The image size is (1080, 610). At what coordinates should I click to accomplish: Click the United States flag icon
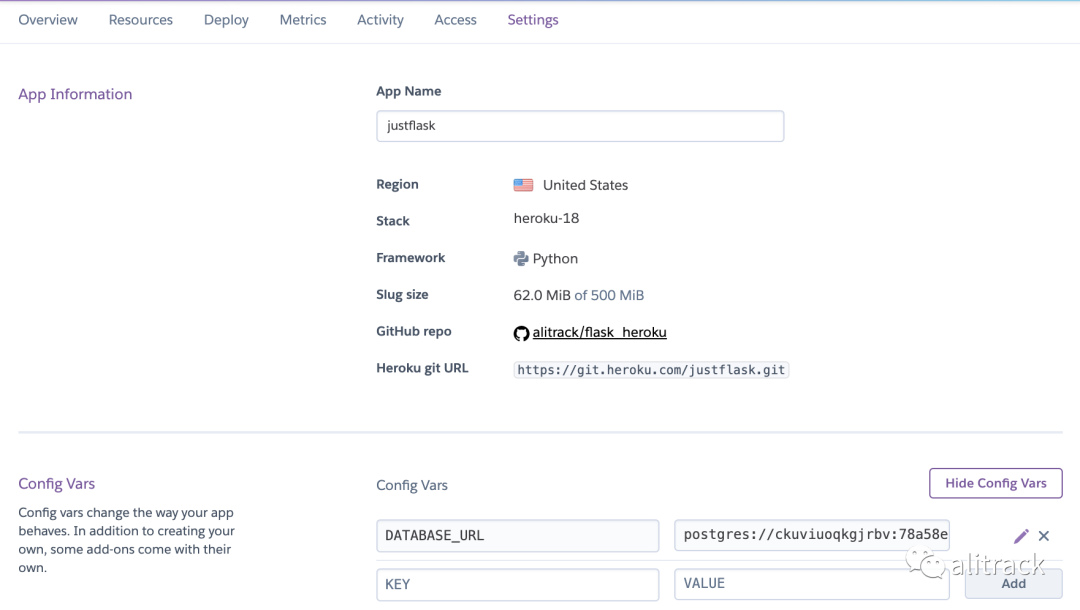click(523, 185)
